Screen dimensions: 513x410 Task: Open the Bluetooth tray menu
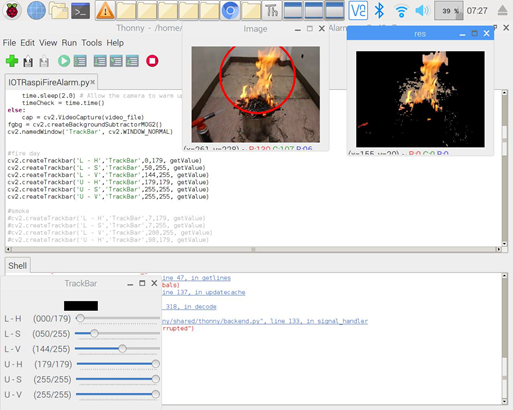[379, 11]
